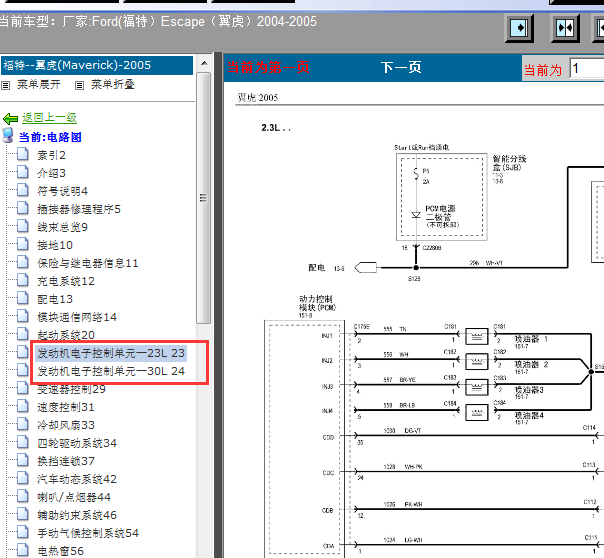Viewport: 604px width, 558px height.
Task: Click the 动力控制模块 (PCM) label in diagram
Action: [x=317, y=303]
